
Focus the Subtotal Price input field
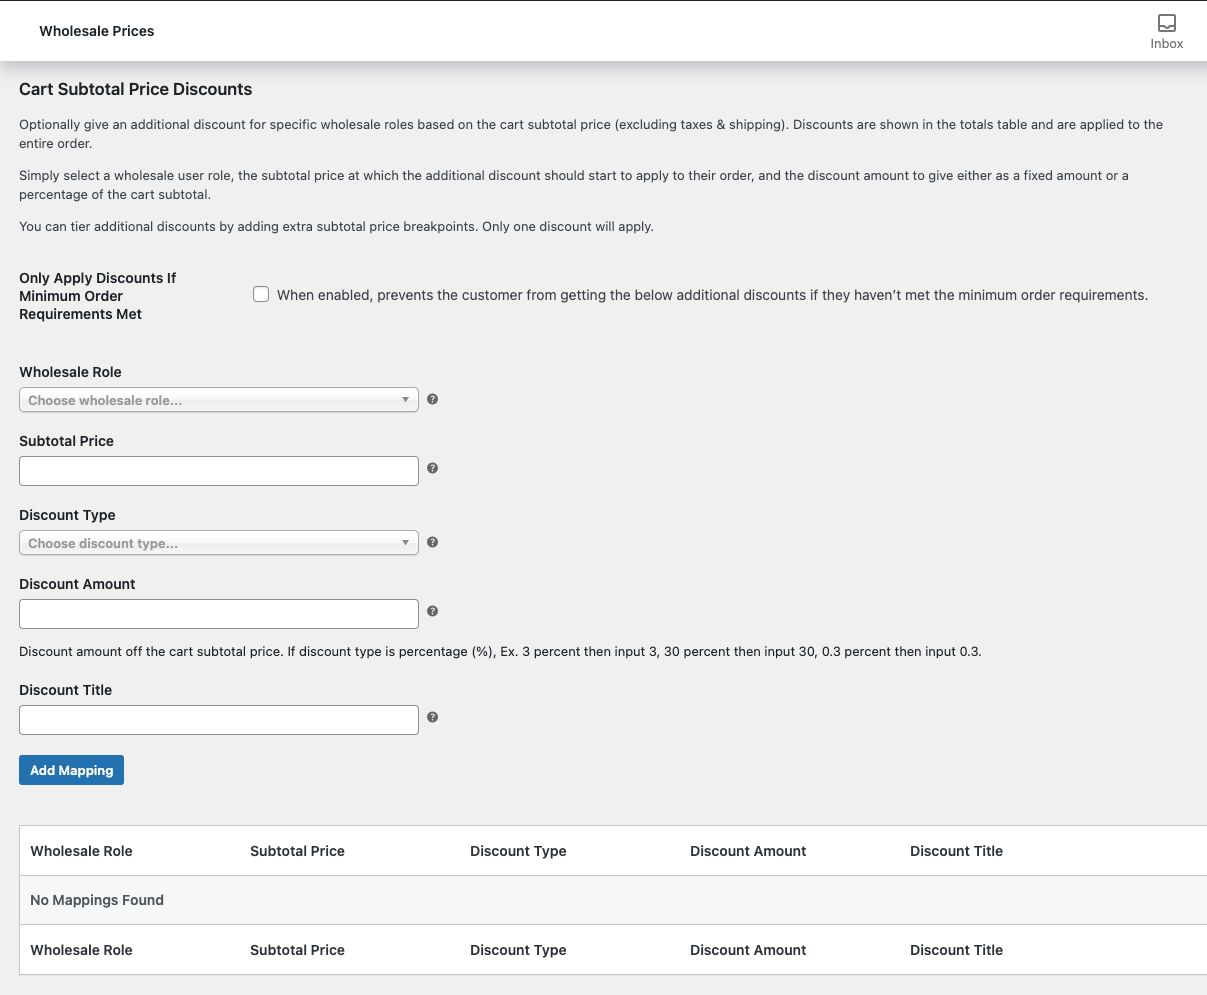(x=218, y=471)
